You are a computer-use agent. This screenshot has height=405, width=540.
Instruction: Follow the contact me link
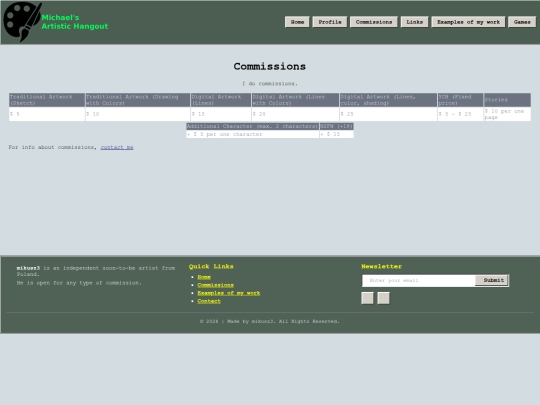click(x=117, y=147)
